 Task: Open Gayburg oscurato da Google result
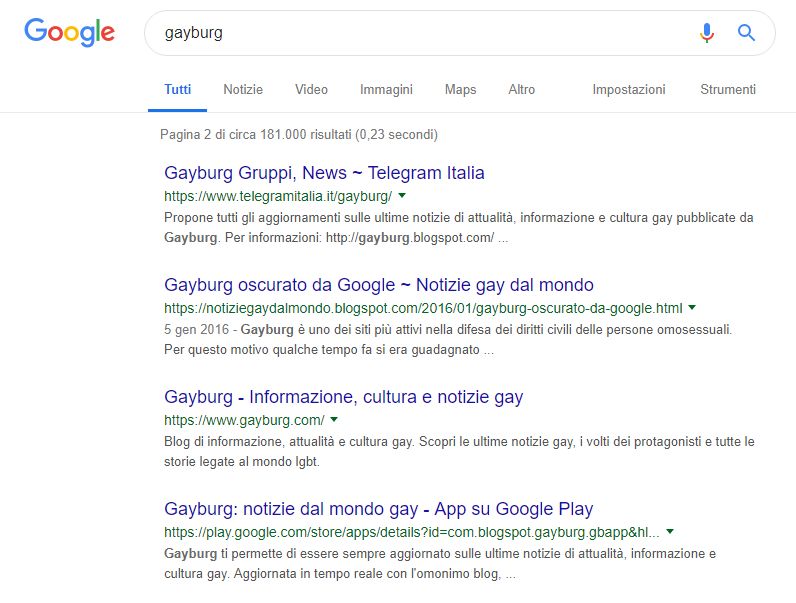click(379, 285)
